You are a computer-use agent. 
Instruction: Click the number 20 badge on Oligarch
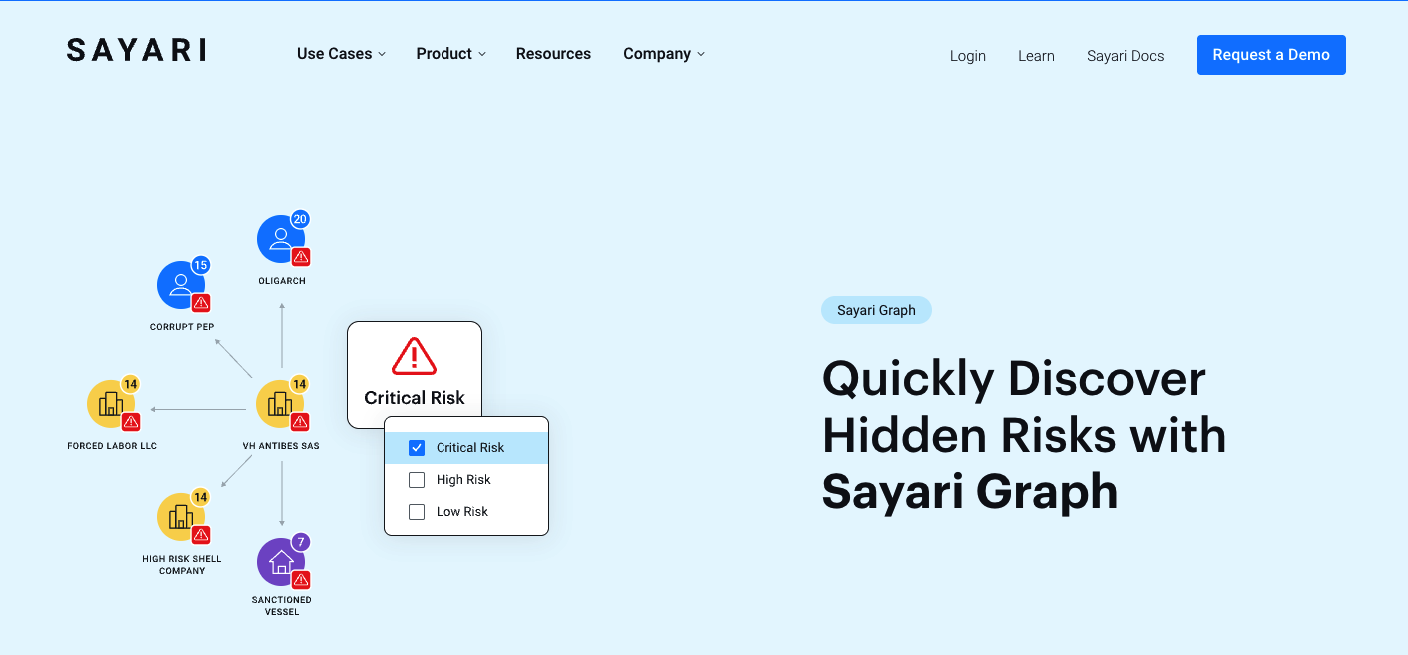coord(300,219)
